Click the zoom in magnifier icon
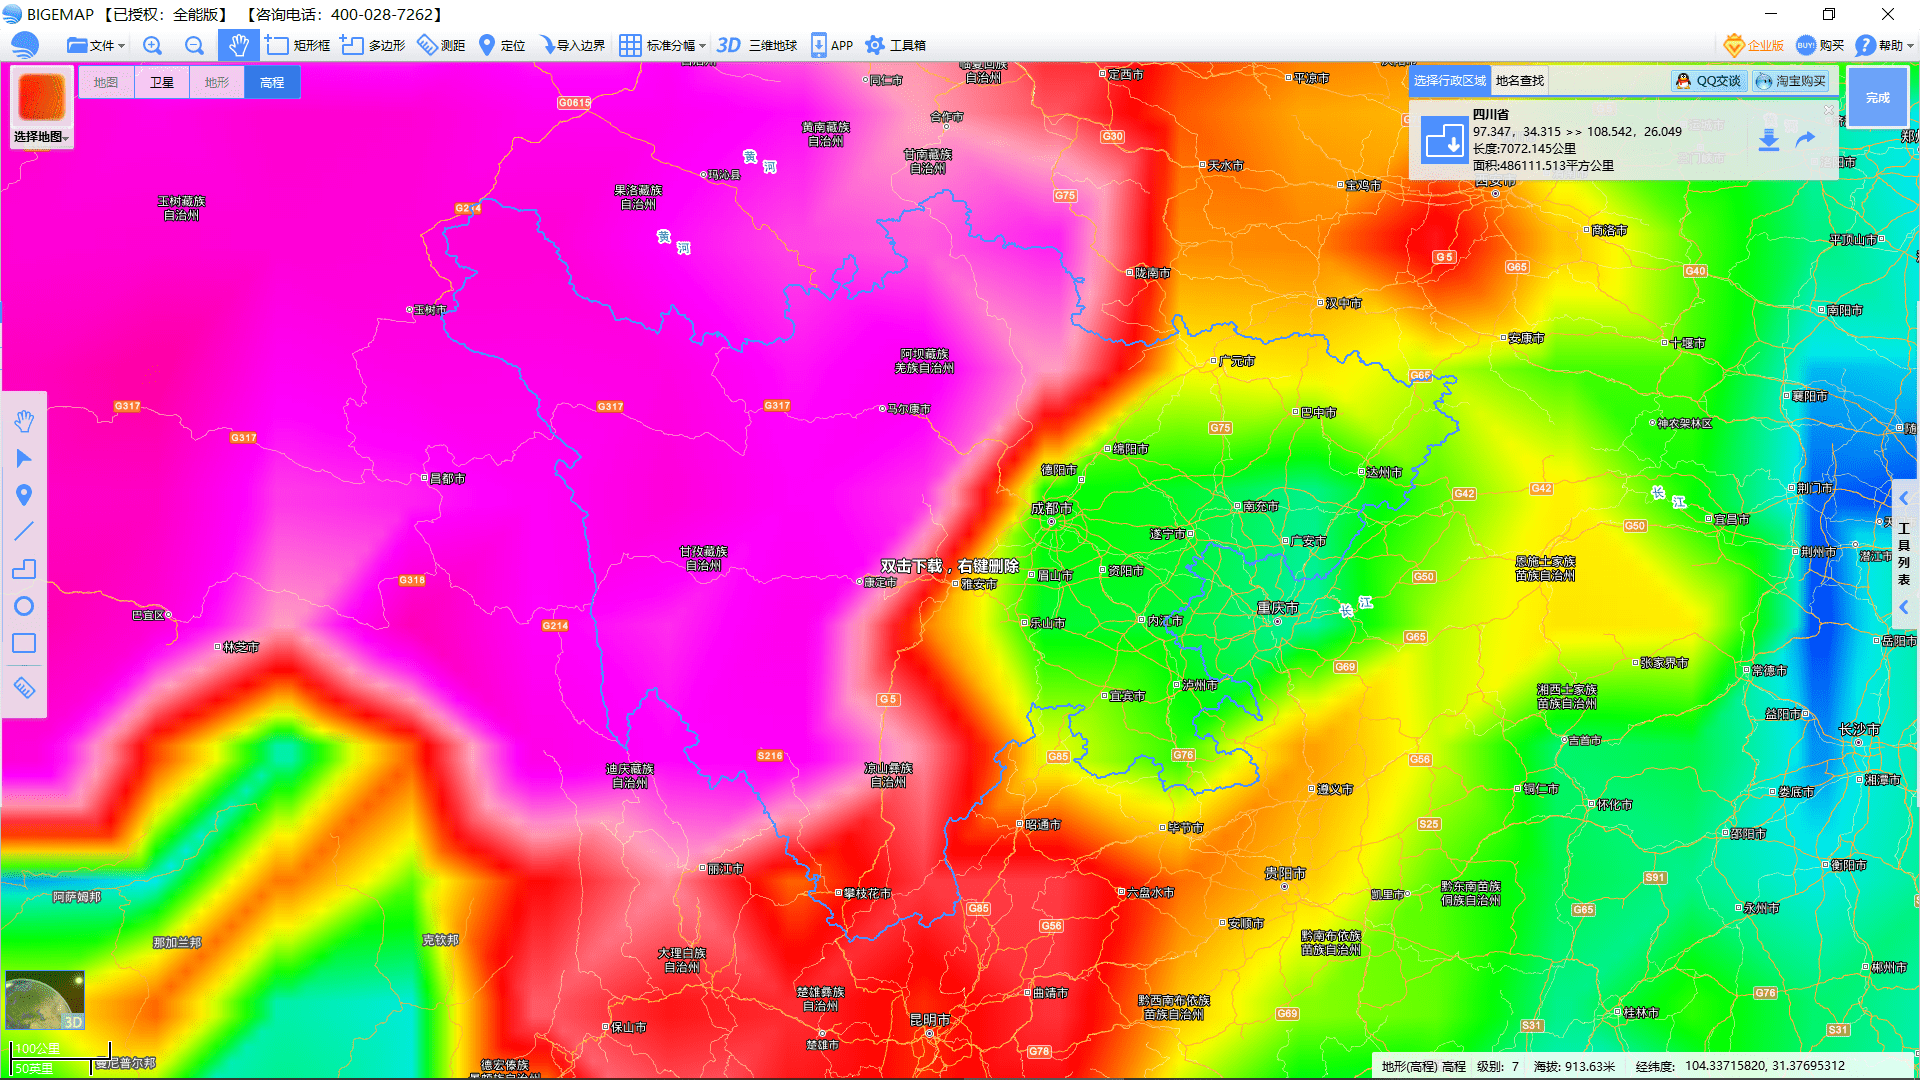 (152, 45)
